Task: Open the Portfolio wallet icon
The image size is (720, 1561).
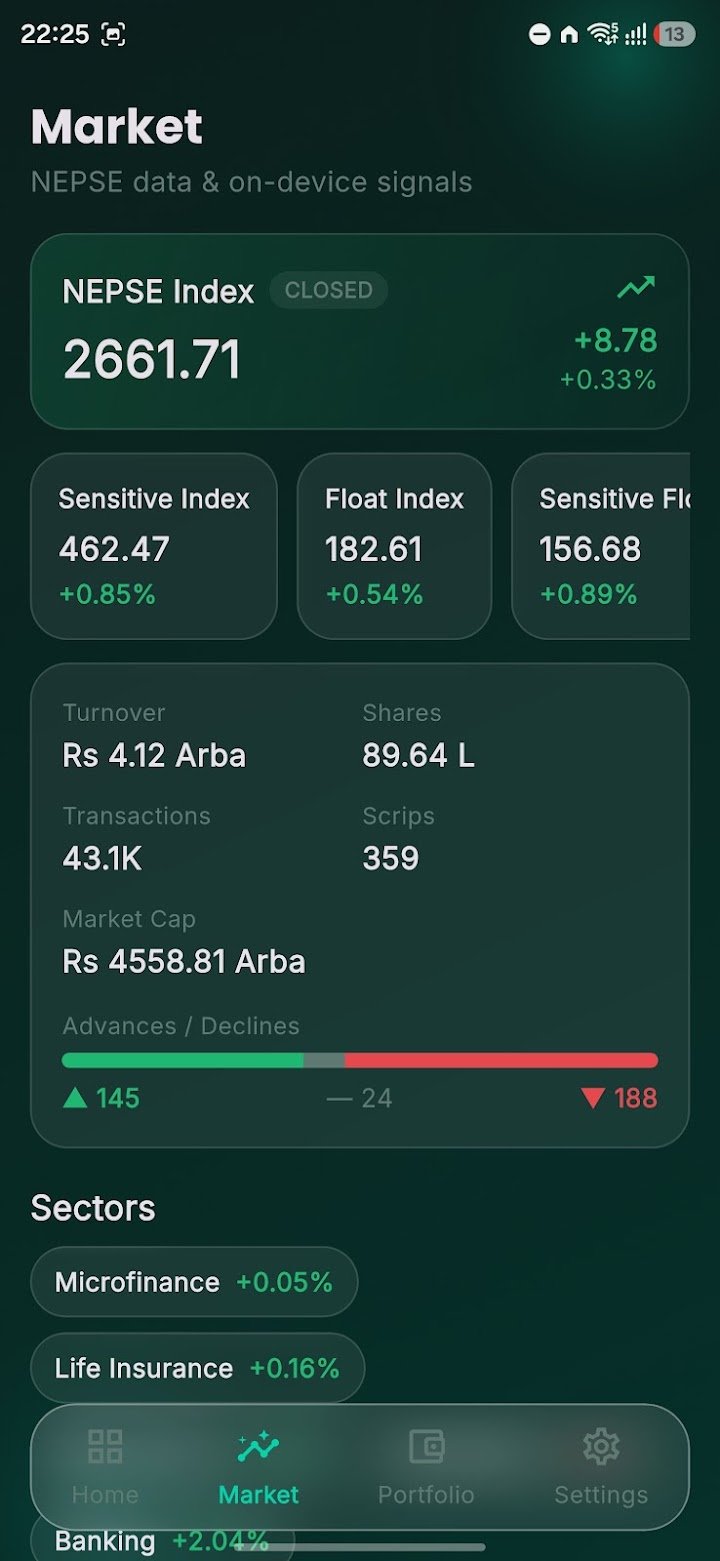Action: click(426, 1446)
